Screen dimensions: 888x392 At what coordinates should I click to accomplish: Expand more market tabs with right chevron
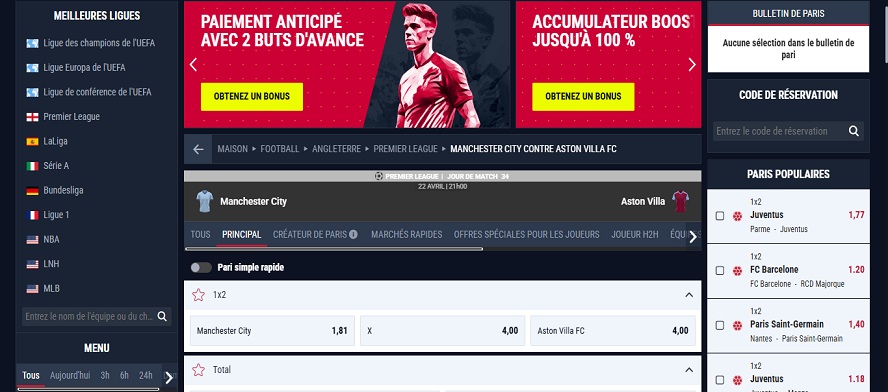click(693, 237)
